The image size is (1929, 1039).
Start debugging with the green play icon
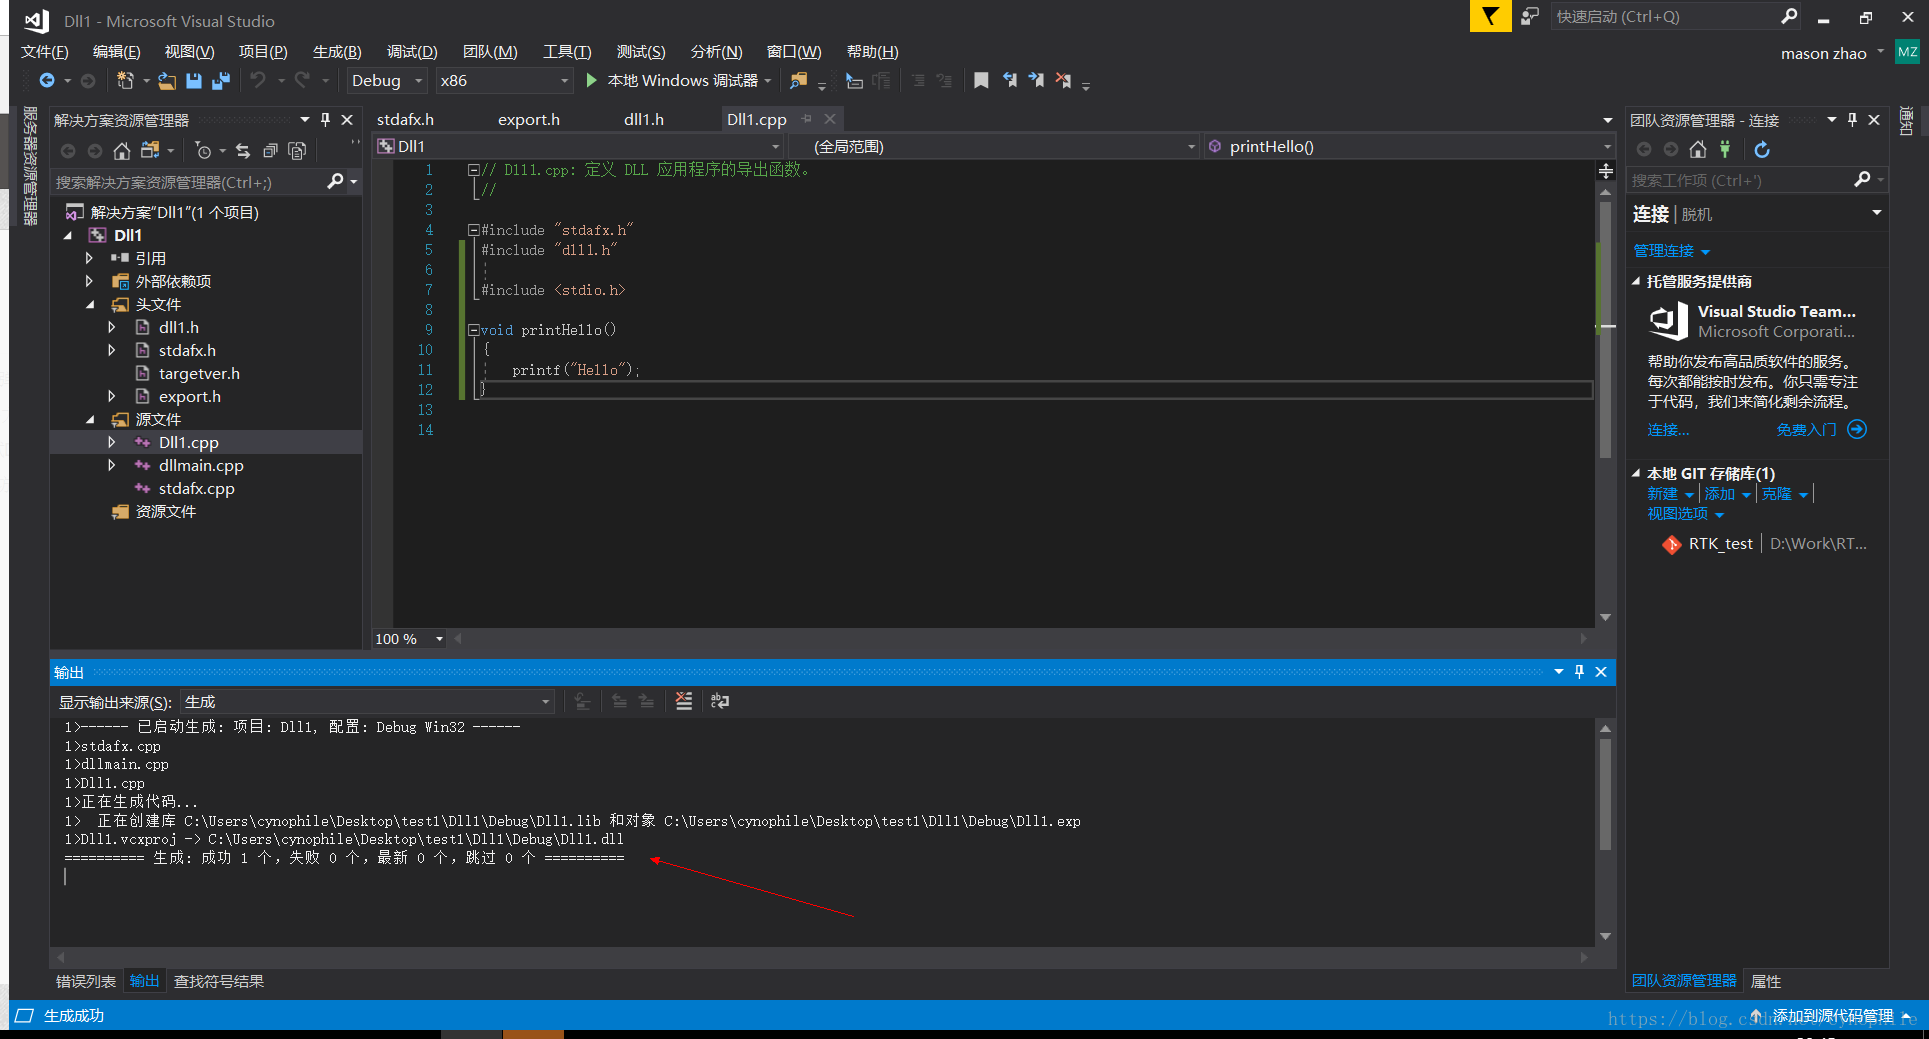tap(592, 80)
